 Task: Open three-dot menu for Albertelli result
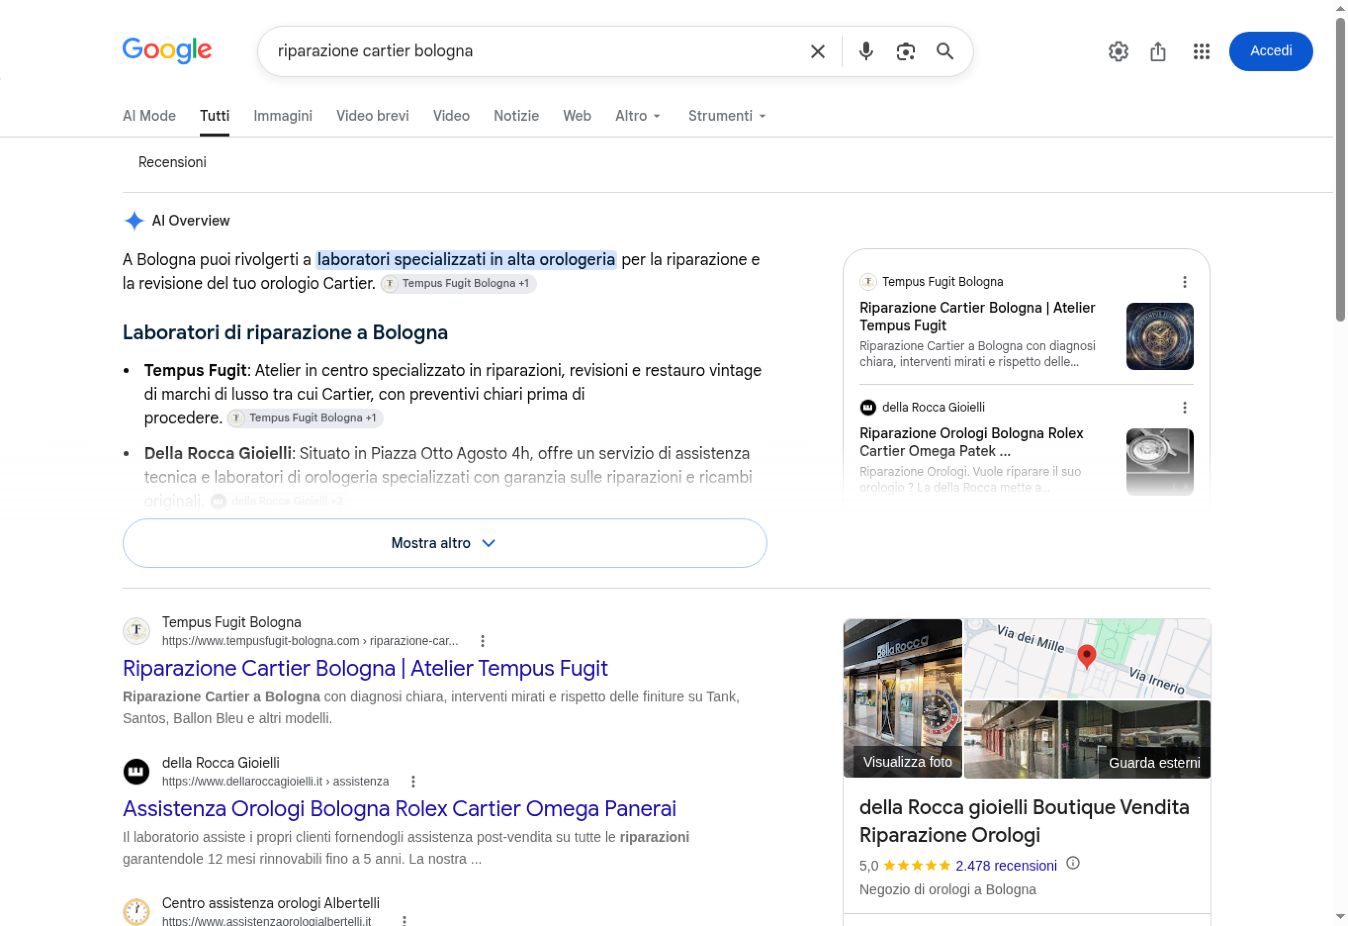click(x=404, y=921)
